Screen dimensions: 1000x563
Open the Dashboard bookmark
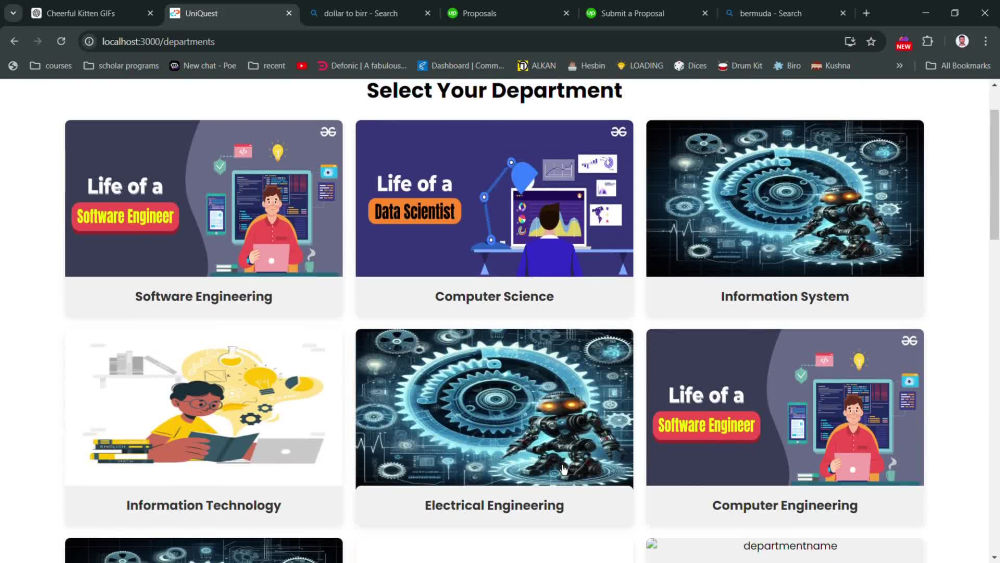tap(460, 66)
